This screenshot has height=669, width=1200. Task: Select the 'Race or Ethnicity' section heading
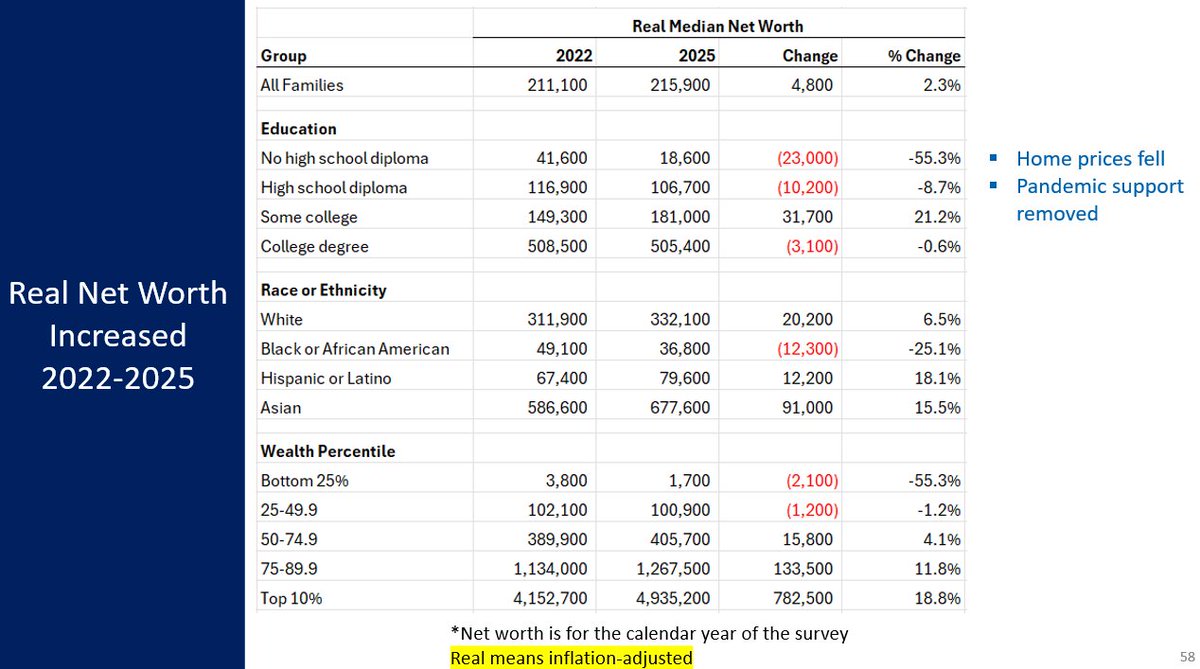click(323, 290)
